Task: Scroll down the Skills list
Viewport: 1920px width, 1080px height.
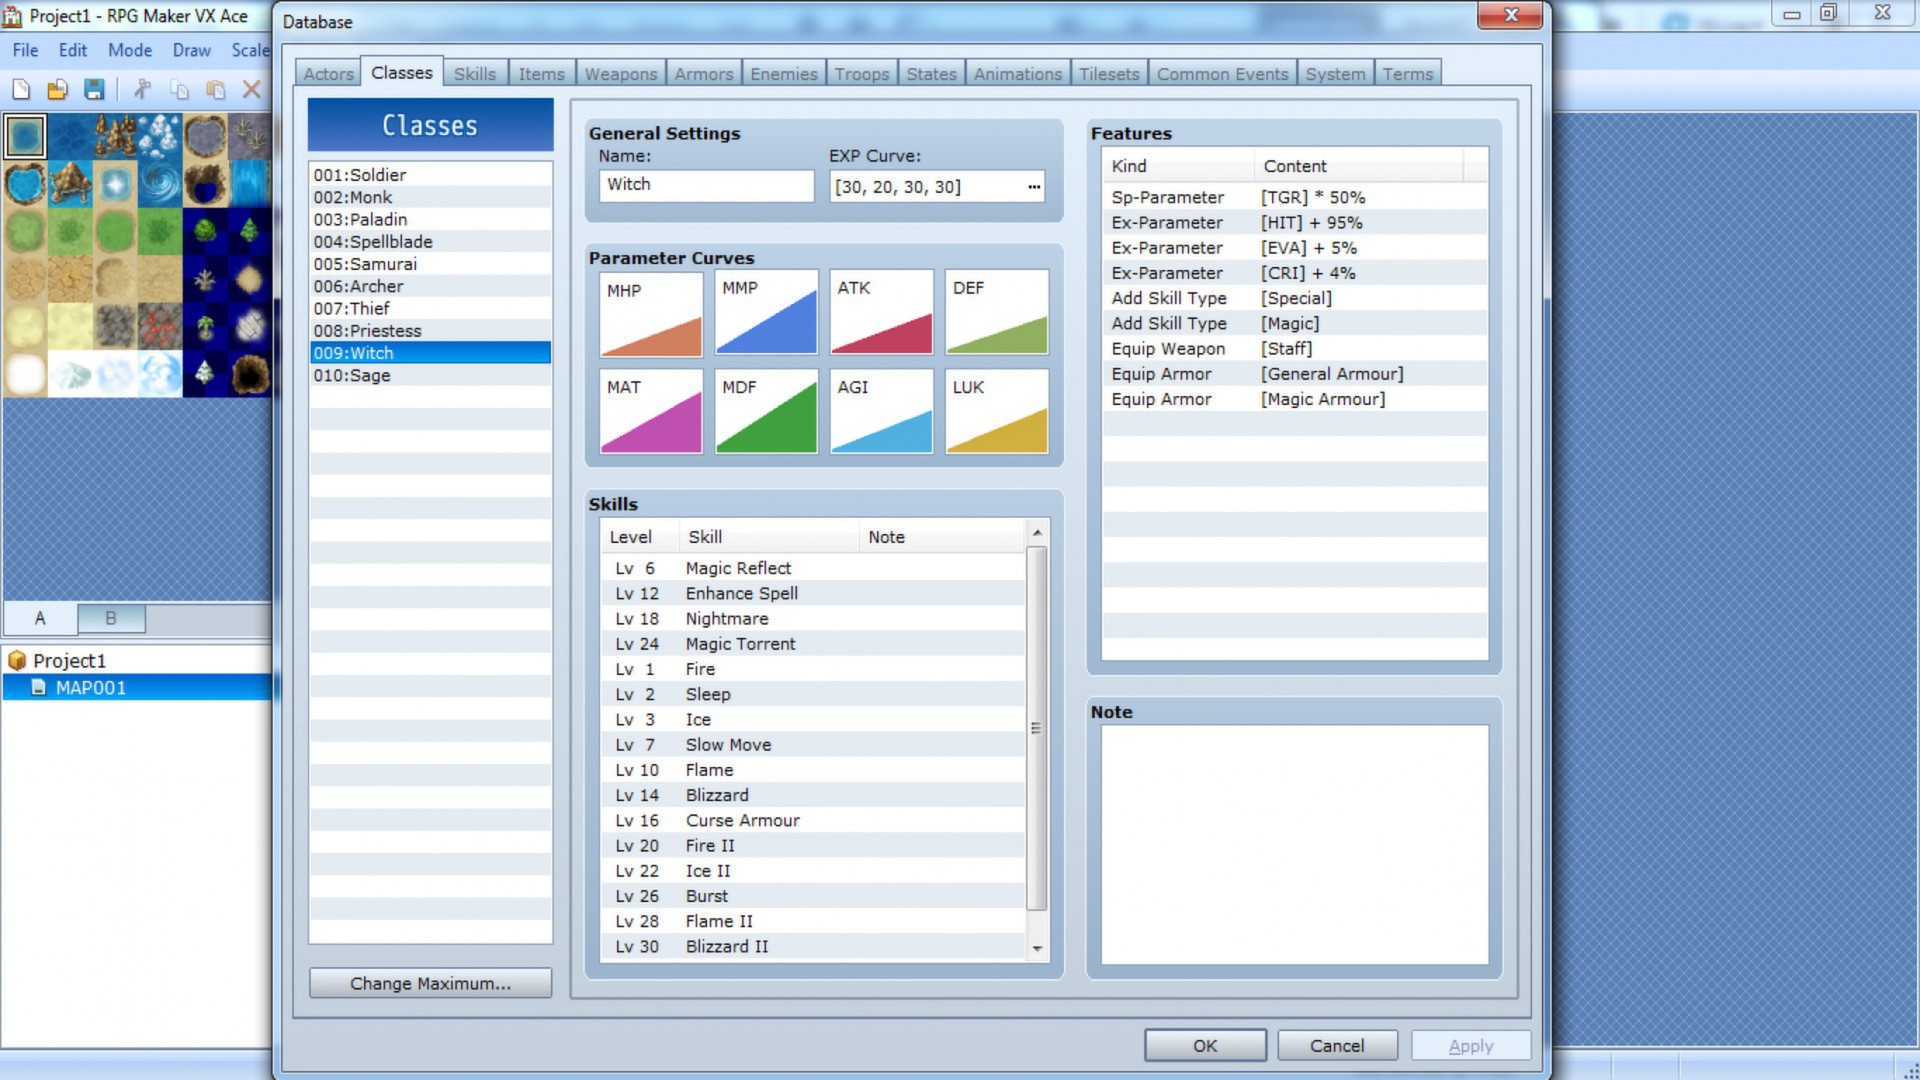Action: [1038, 947]
